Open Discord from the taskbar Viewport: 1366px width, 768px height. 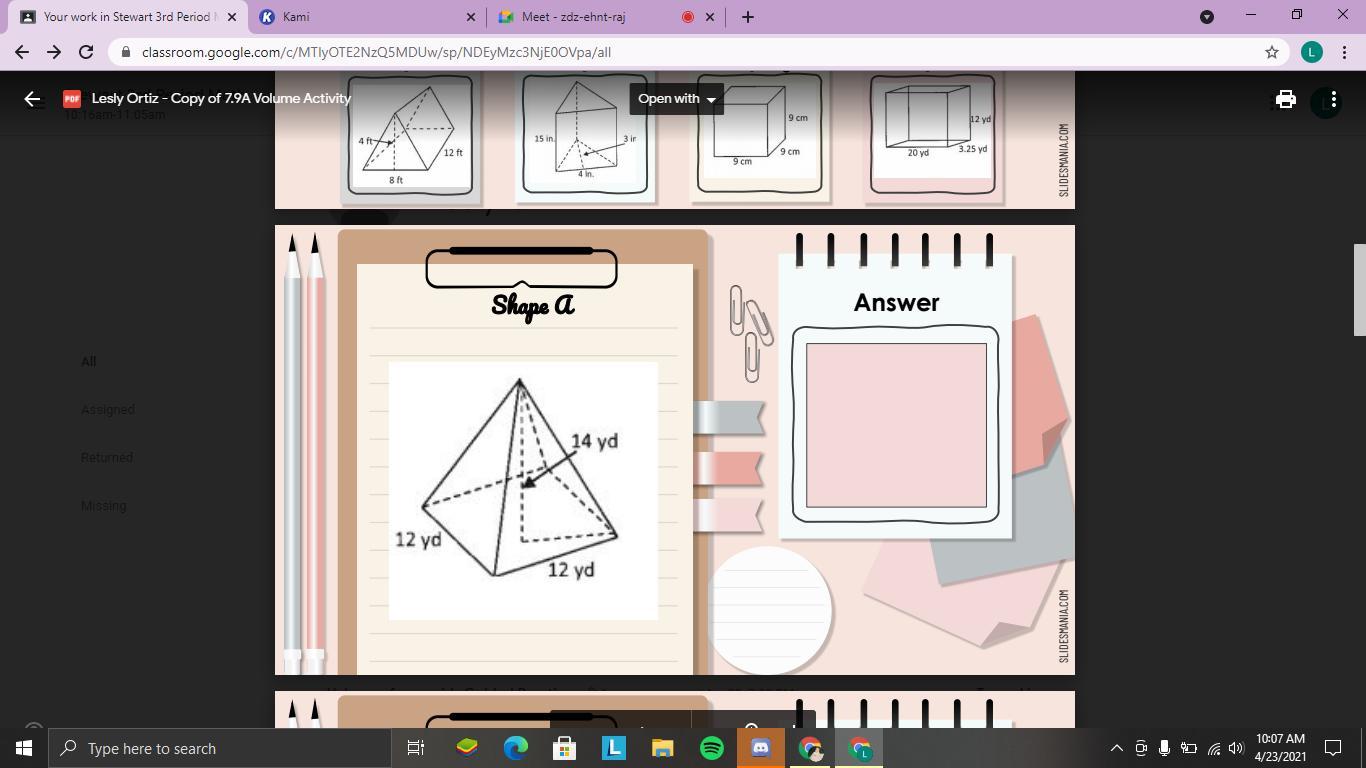point(761,748)
